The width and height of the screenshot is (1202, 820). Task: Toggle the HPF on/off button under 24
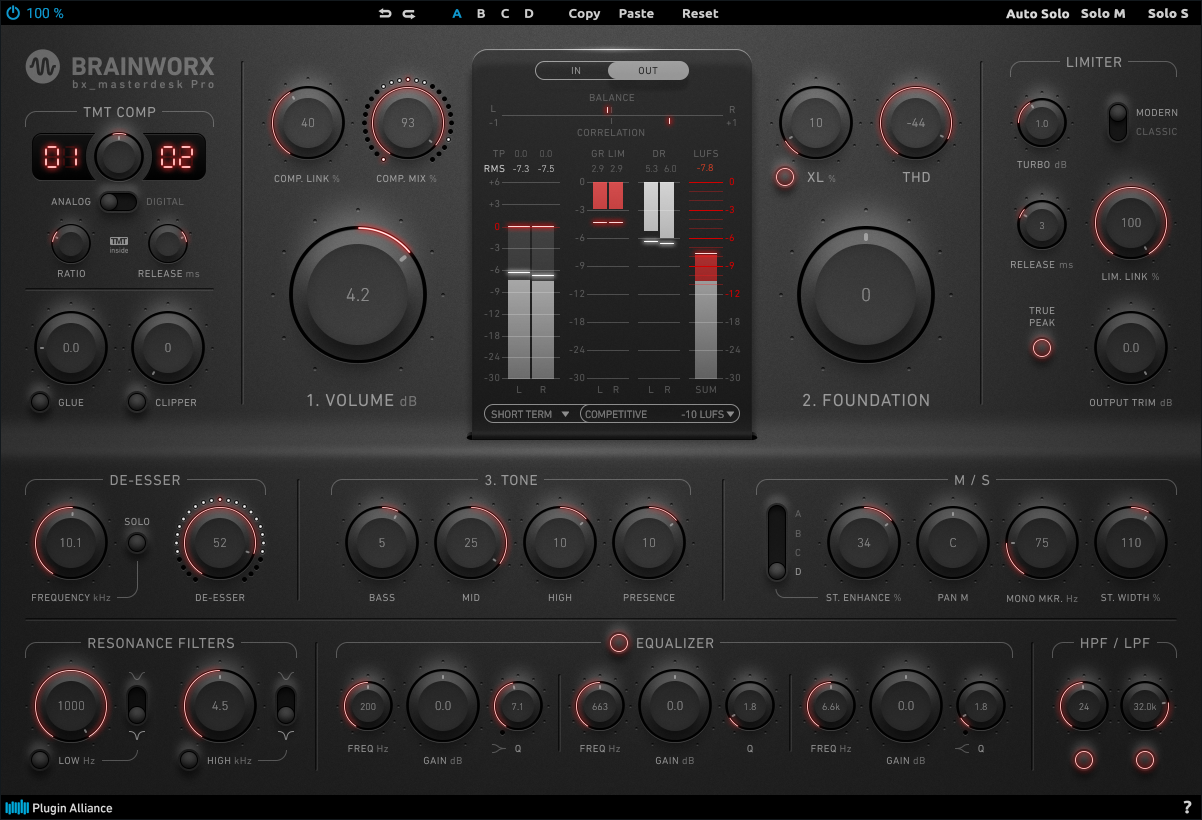click(x=1083, y=759)
